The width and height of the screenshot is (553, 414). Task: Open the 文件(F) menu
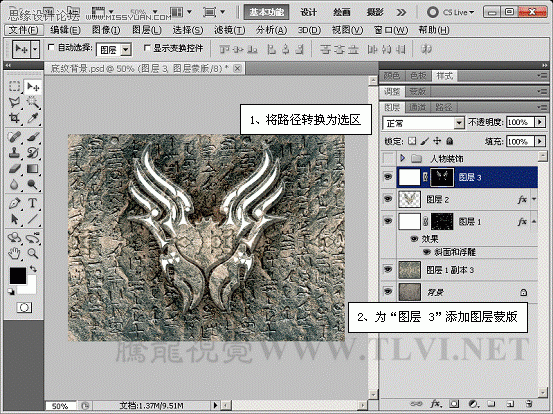tap(24, 30)
